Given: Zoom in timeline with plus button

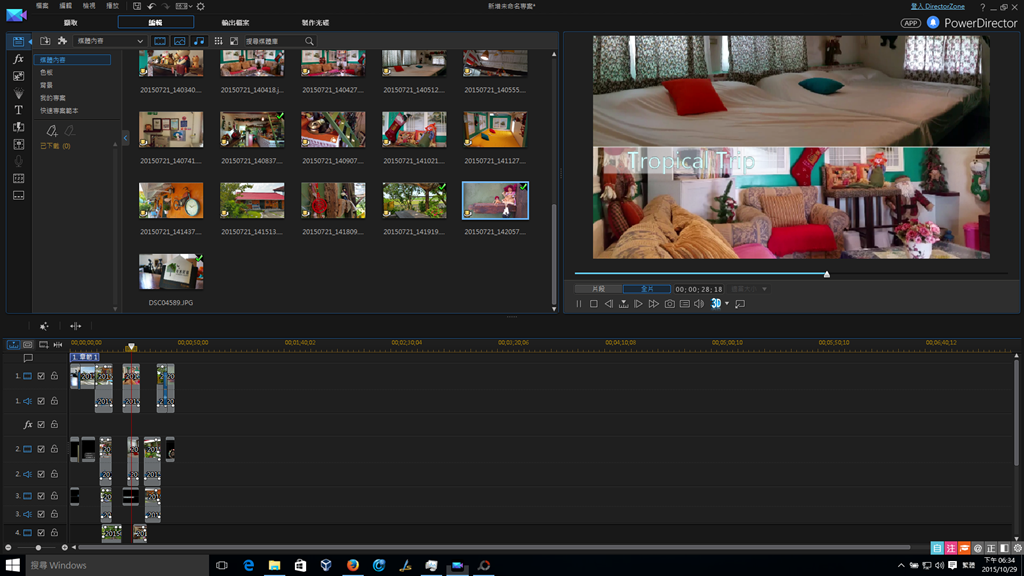Looking at the screenshot, I should click(64, 547).
